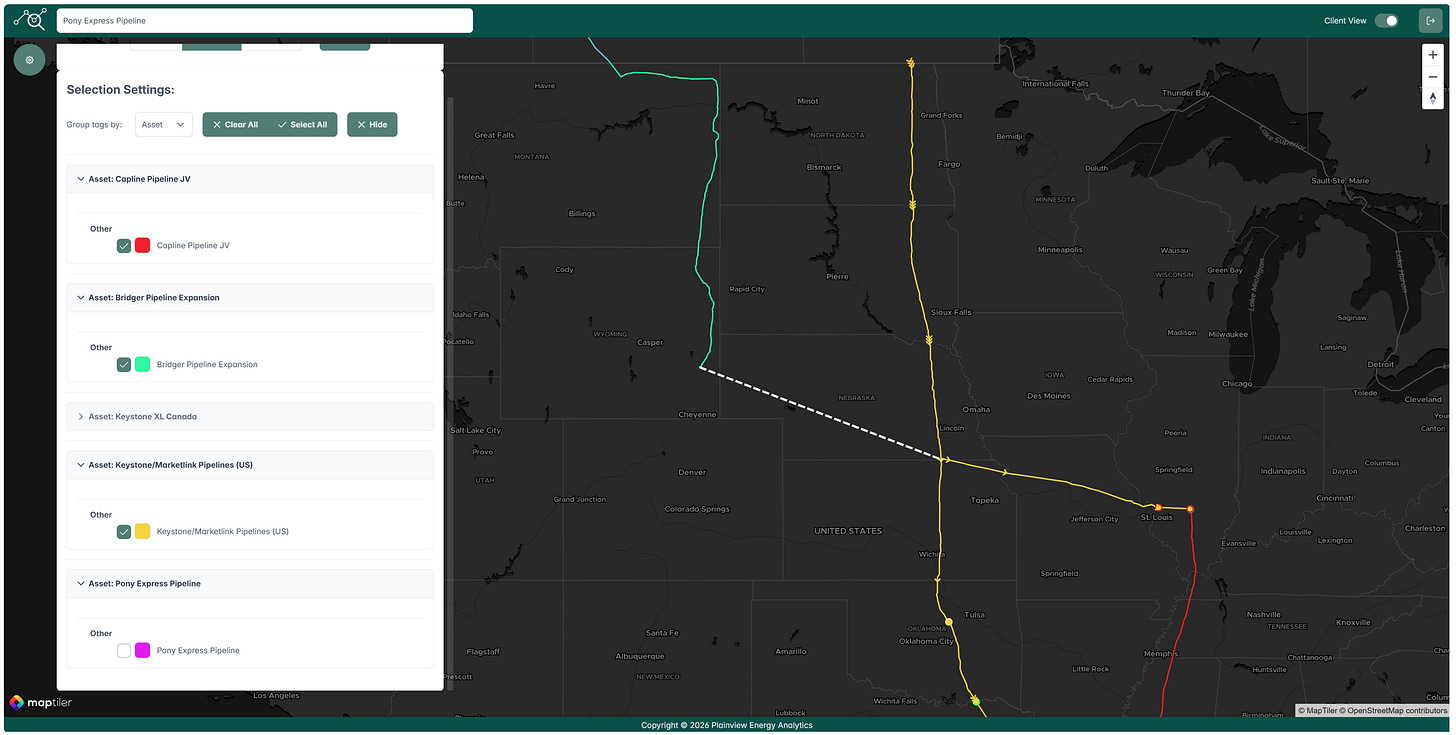Click the "Chicago" city label on map
The width and height of the screenshot is (1456, 735).
coord(1237,383)
